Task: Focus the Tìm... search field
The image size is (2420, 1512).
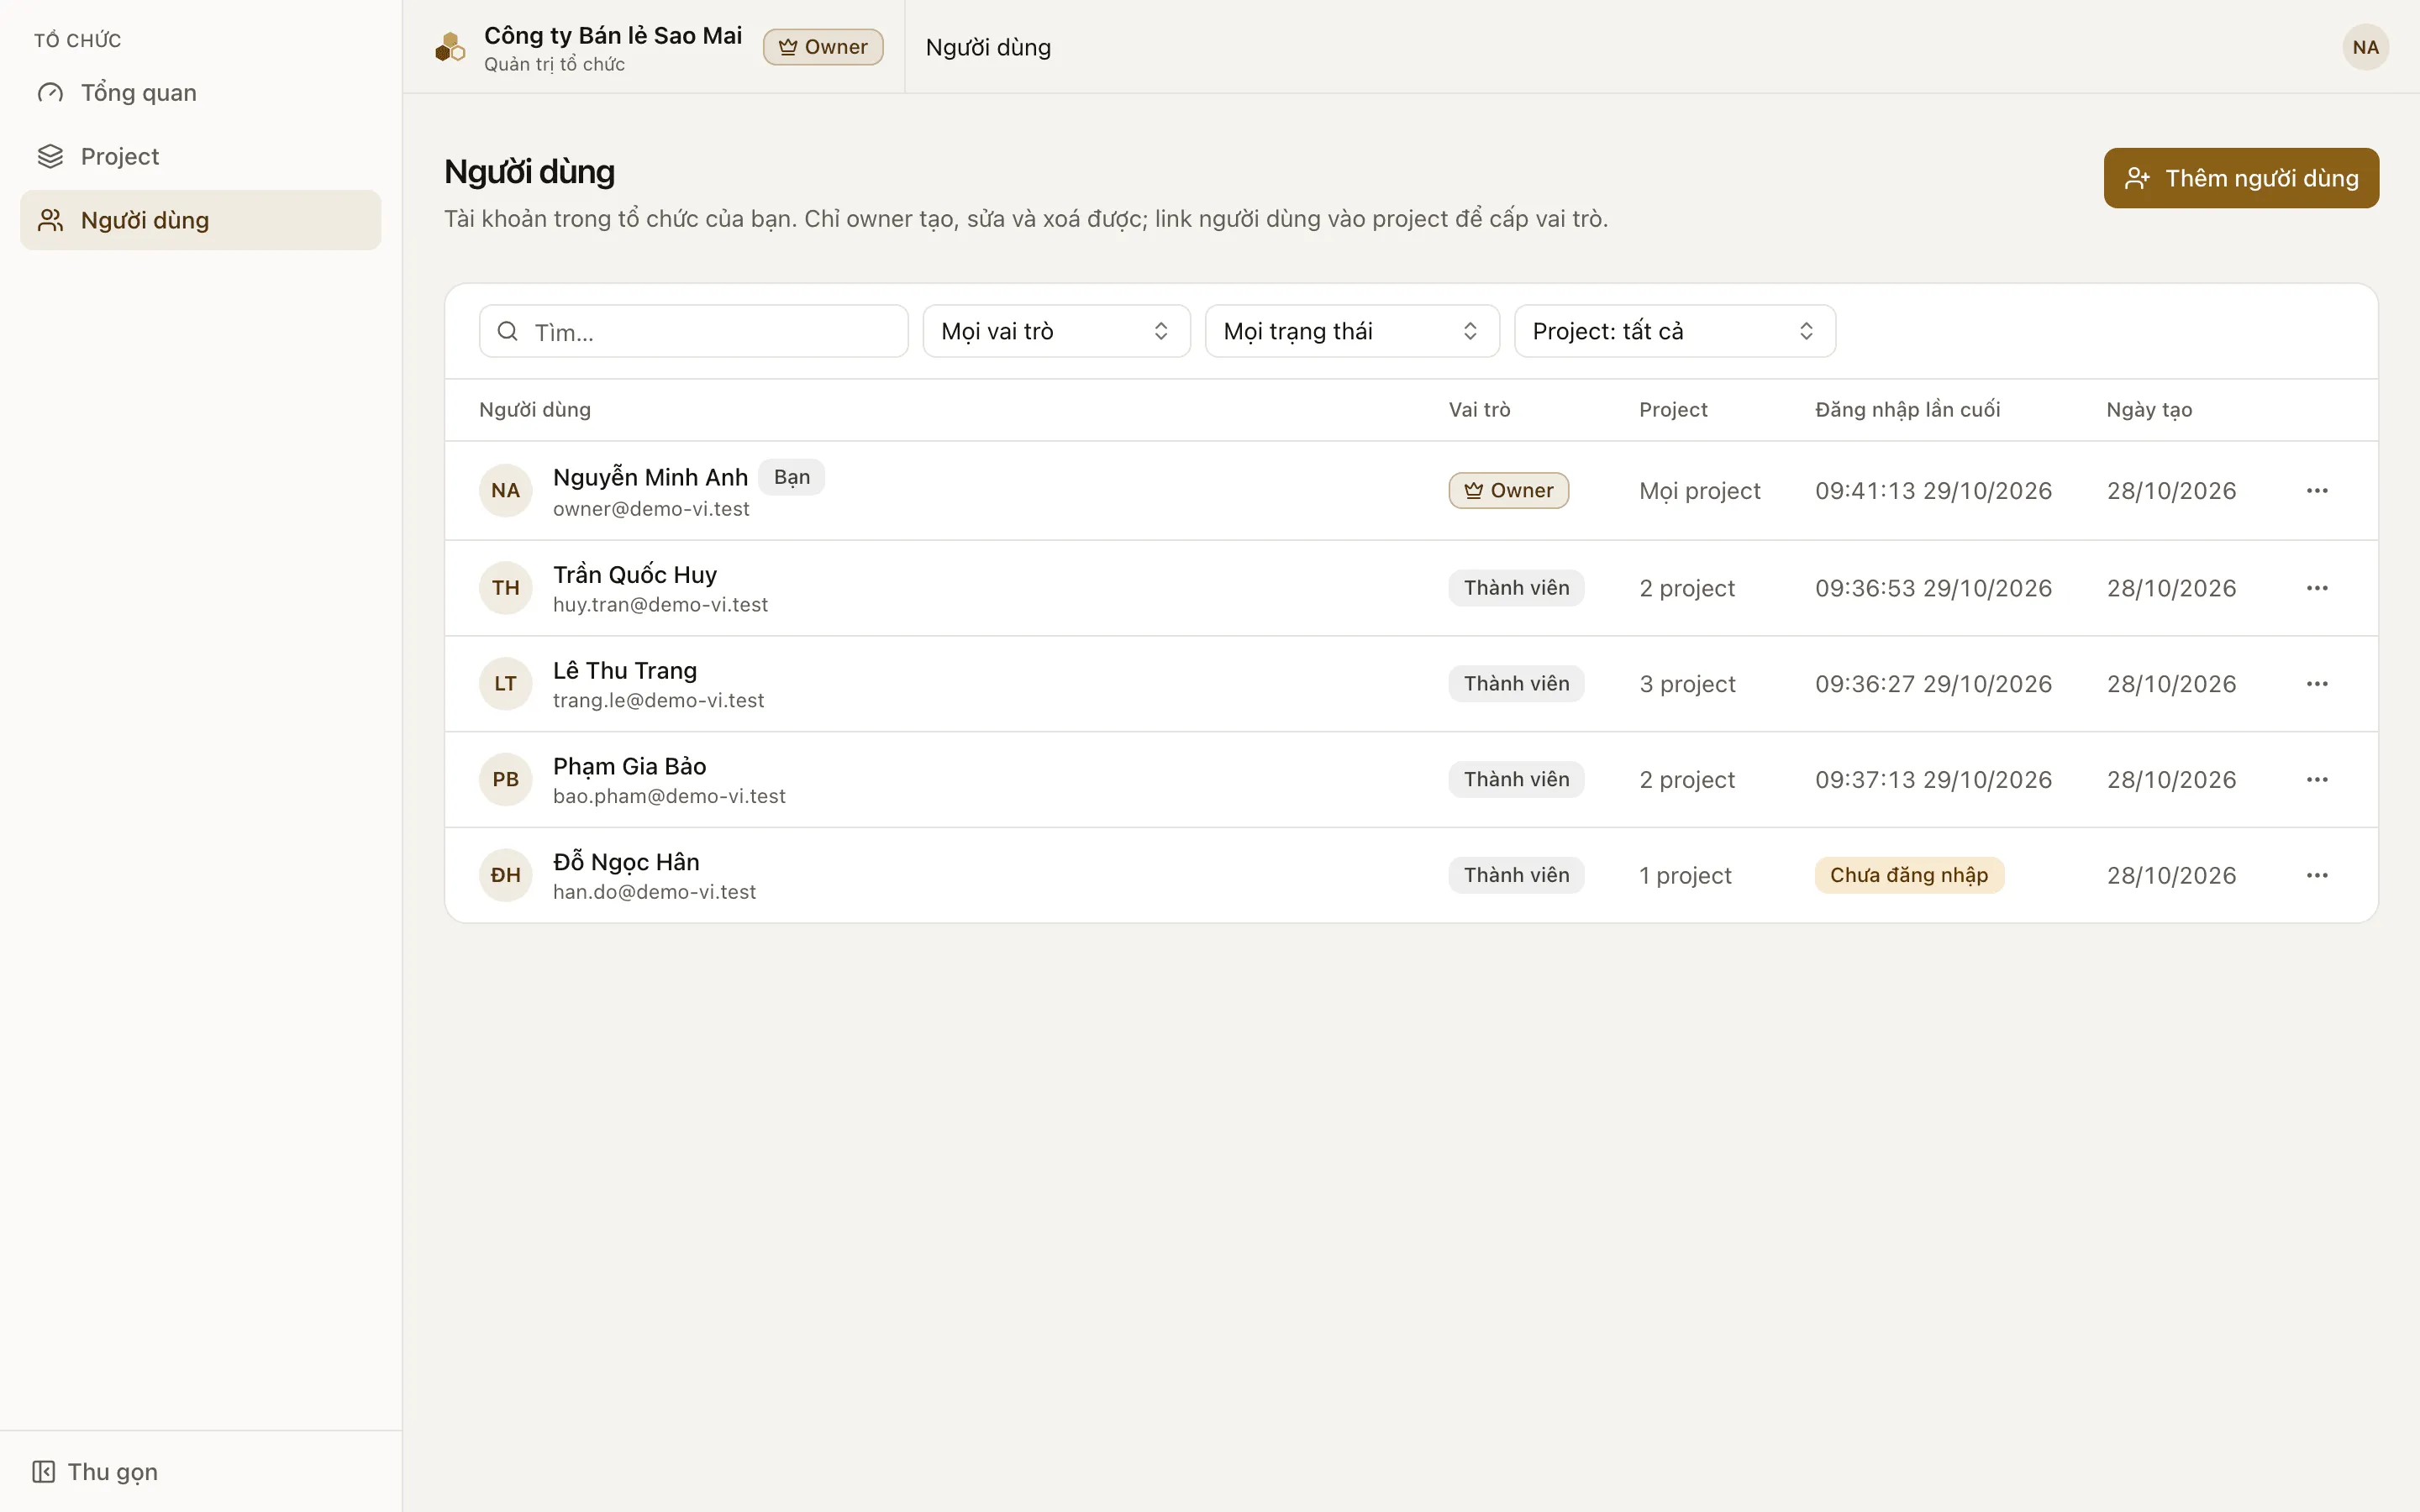Action: [x=693, y=331]
